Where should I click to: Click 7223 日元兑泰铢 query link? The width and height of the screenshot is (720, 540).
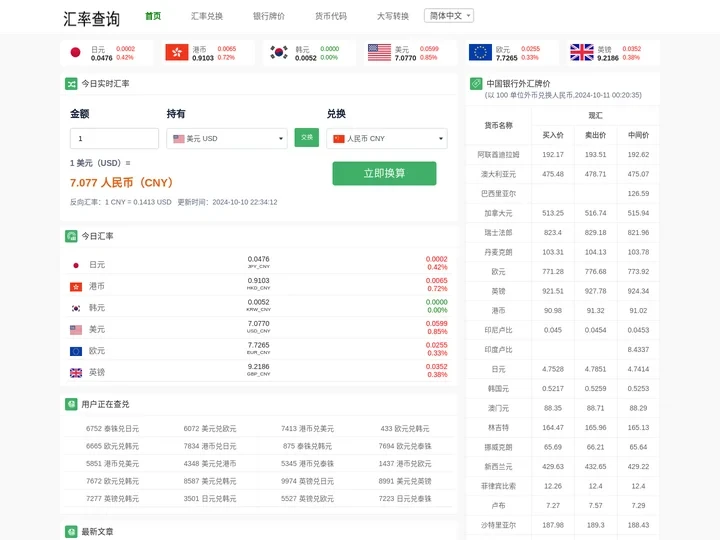[405, 498]
